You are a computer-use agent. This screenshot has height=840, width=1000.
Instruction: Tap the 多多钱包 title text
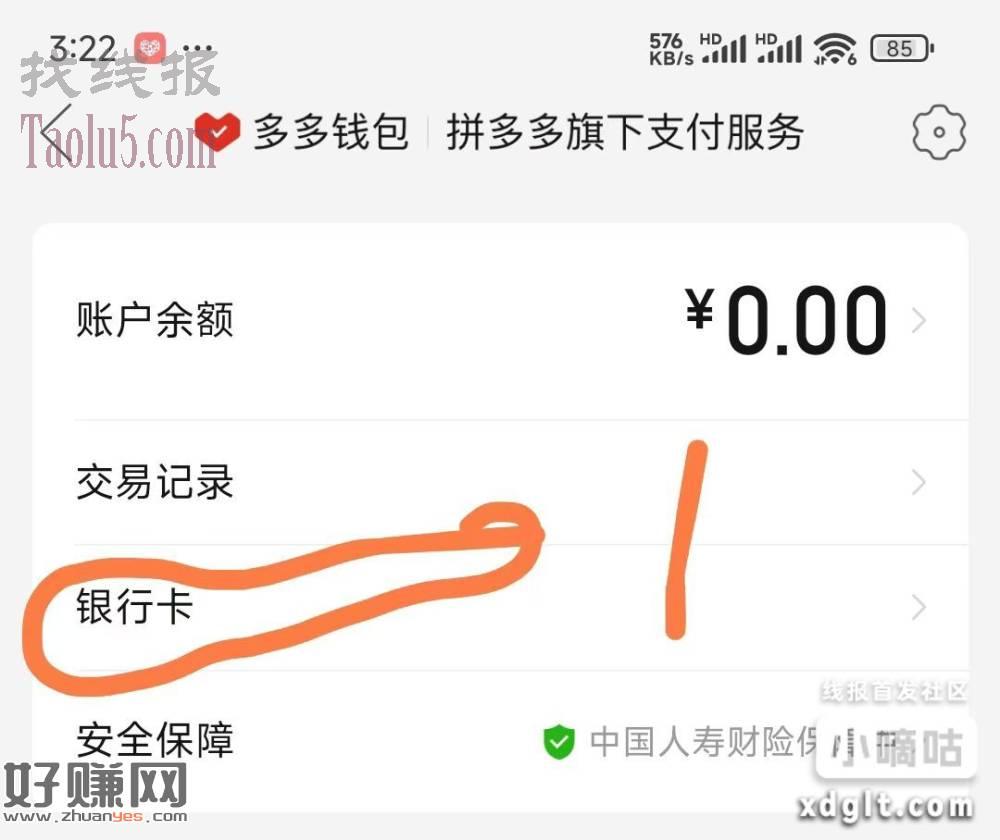click(x=330, y=132)
